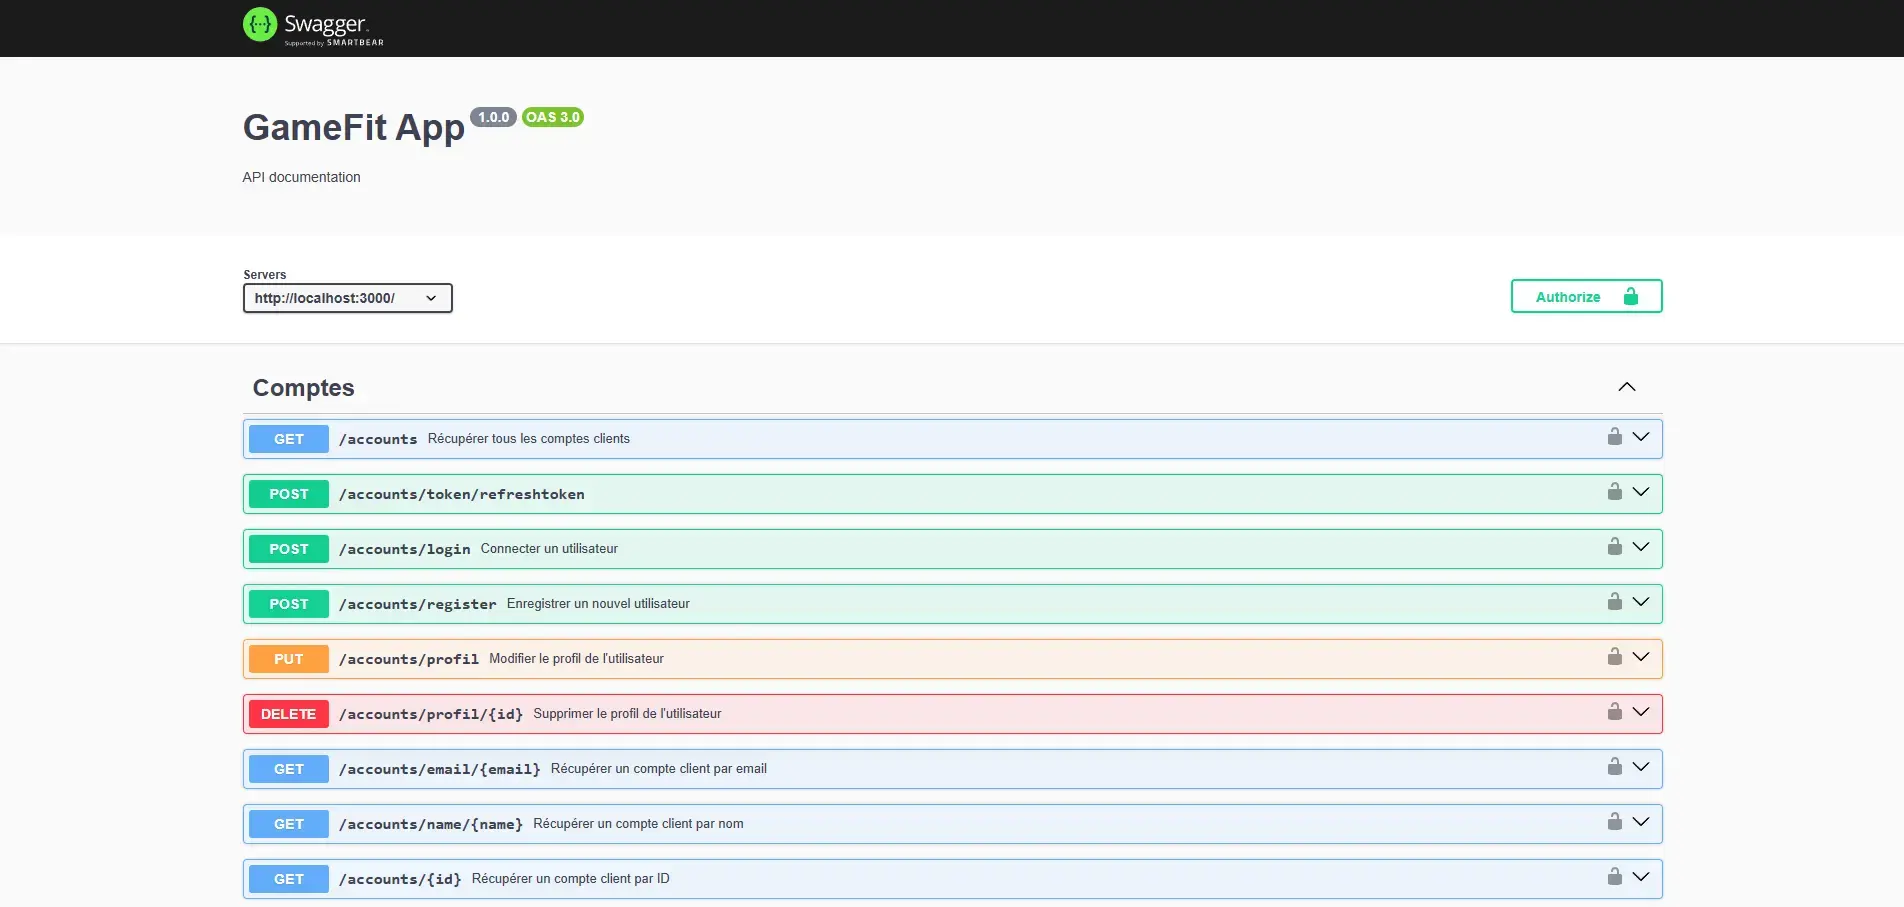Click the lock icon on GET /accounts/name/{name}

[1614, 822]
